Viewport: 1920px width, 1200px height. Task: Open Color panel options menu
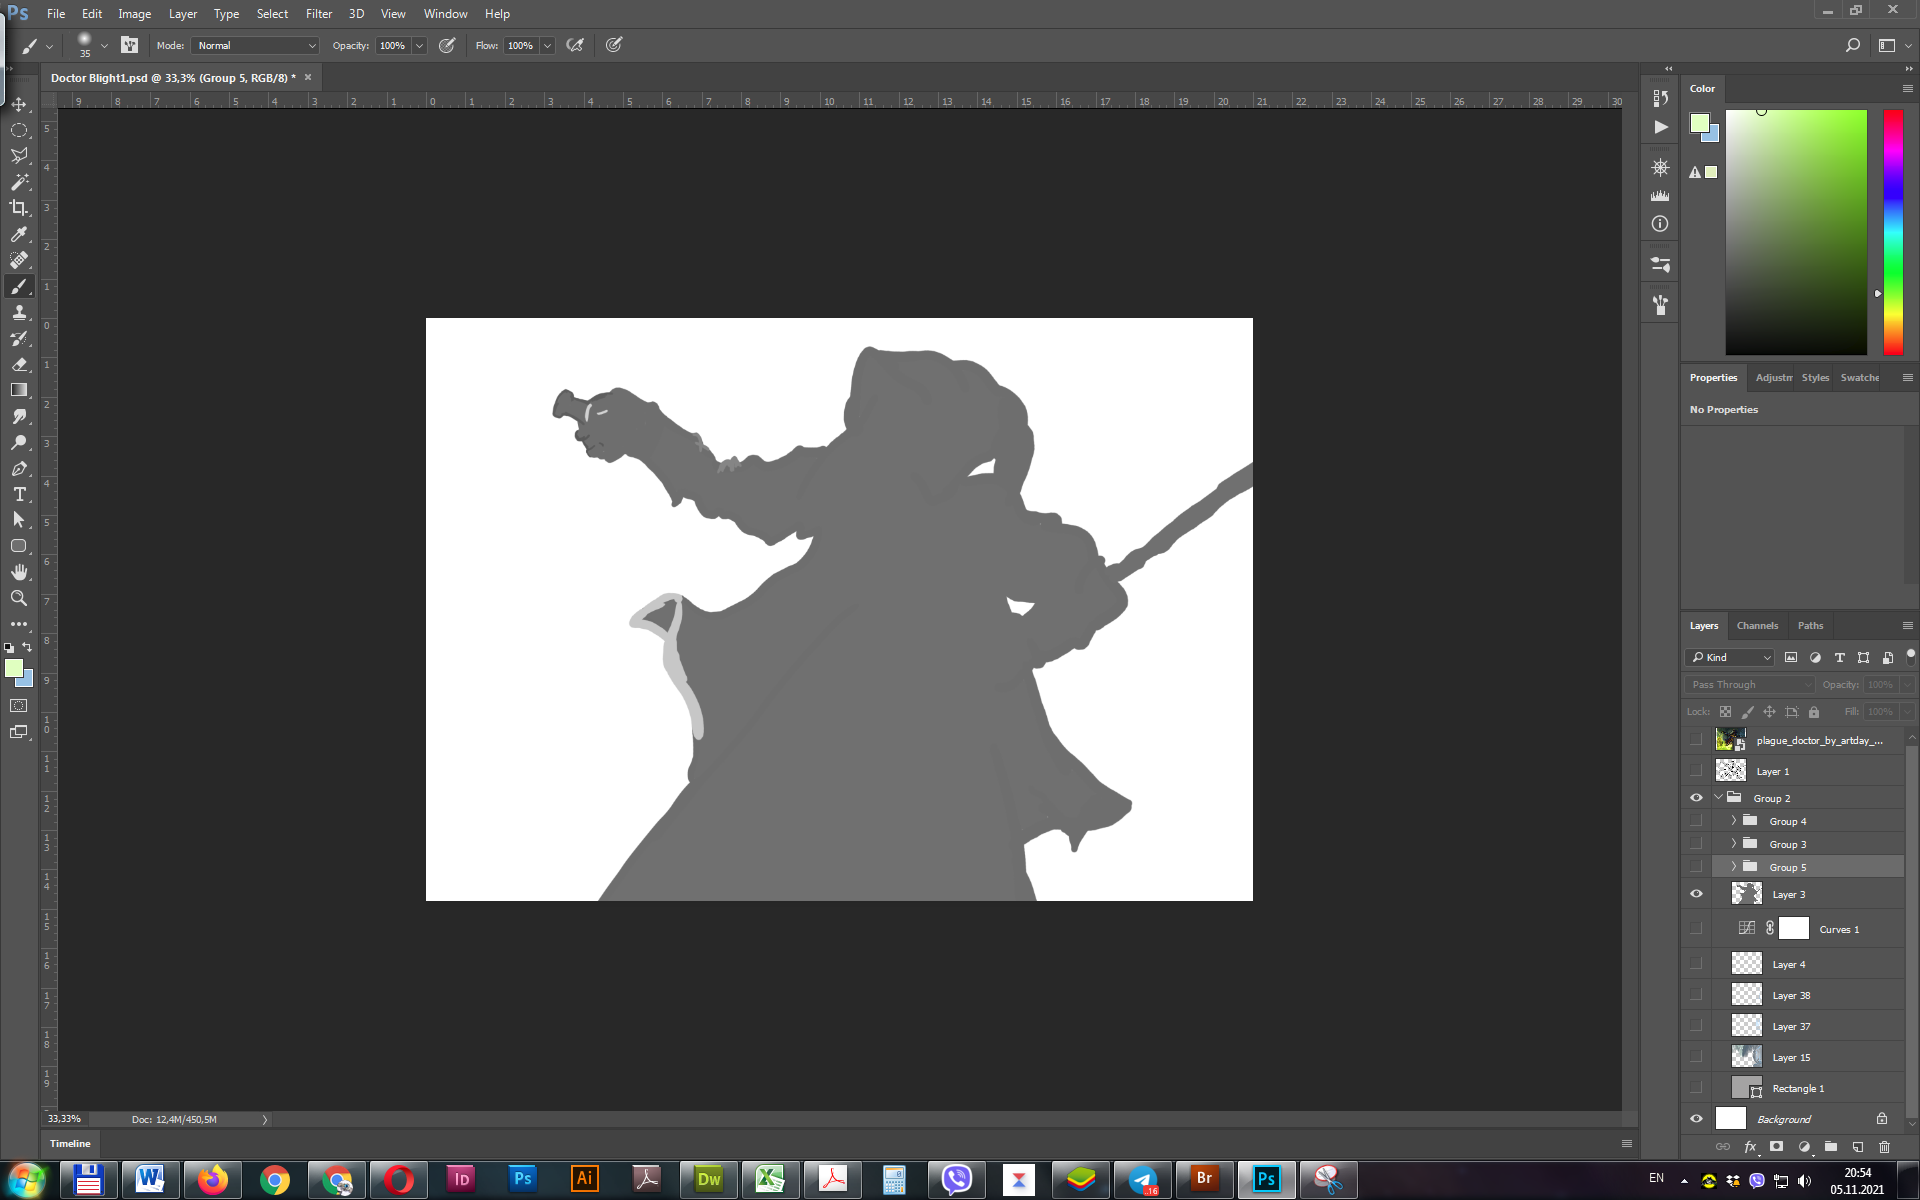tap(1907, 88)
